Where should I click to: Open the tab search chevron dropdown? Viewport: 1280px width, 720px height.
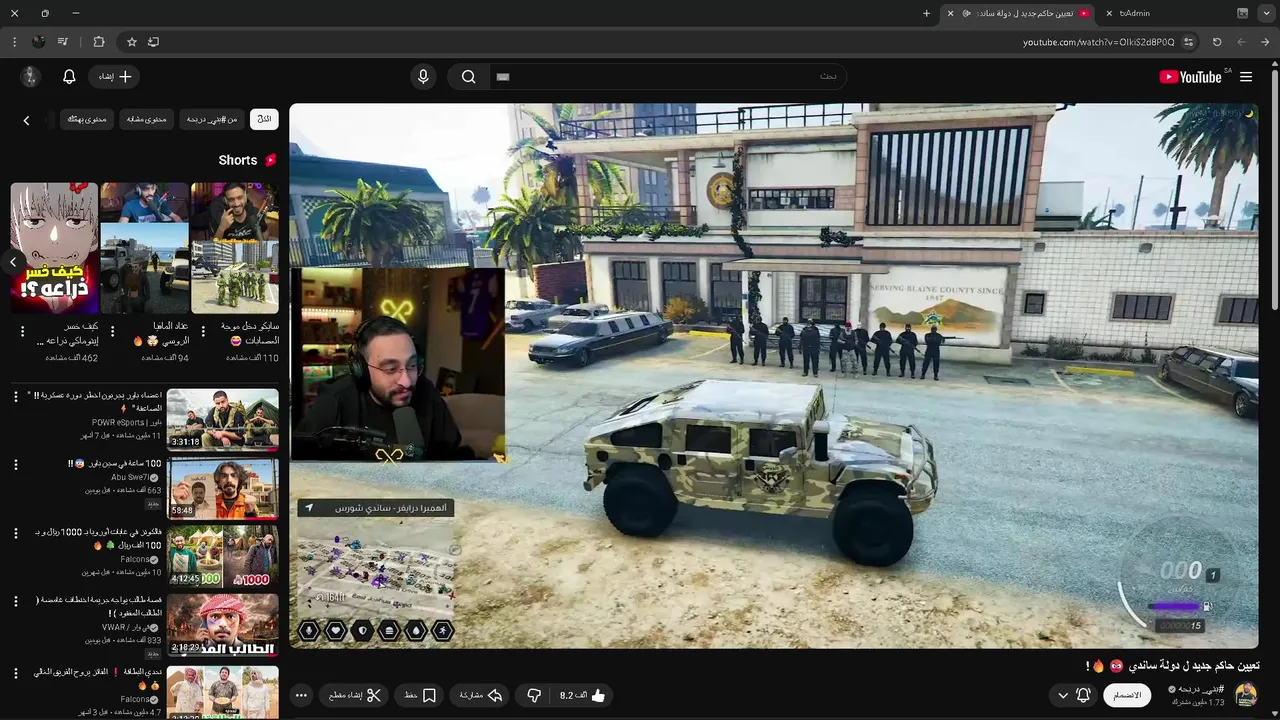pos(1266,13)
